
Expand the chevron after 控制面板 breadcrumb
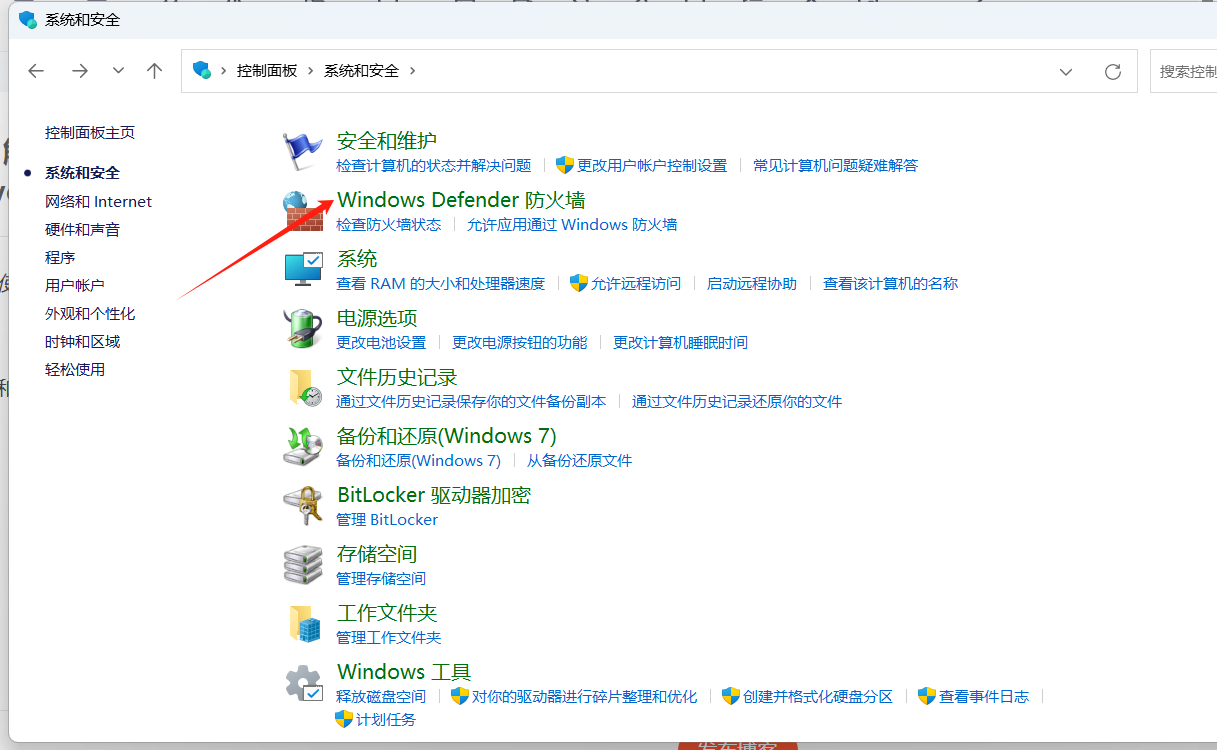311,71
